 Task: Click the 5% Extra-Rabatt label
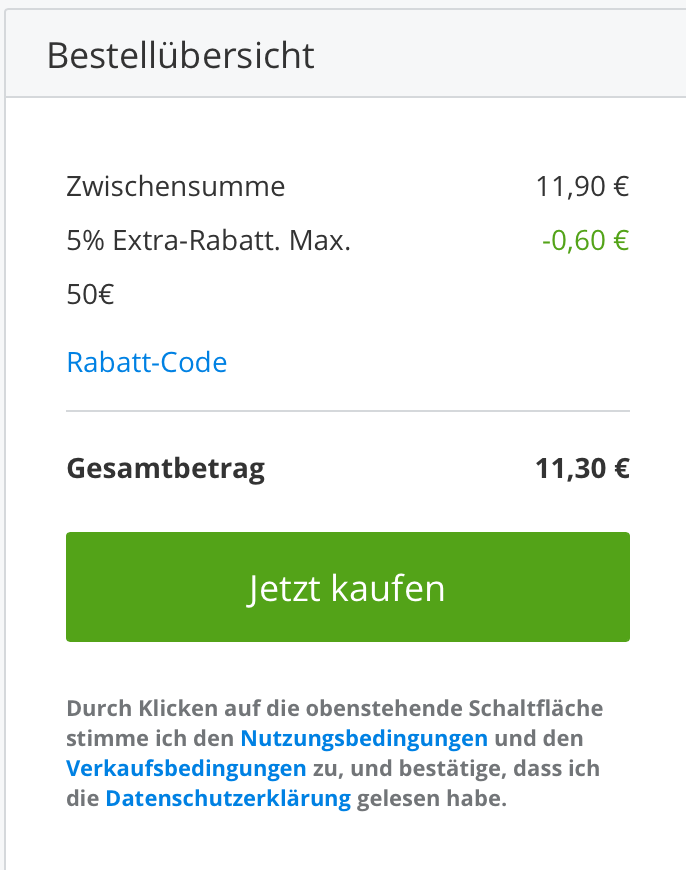tap(170, 241)
